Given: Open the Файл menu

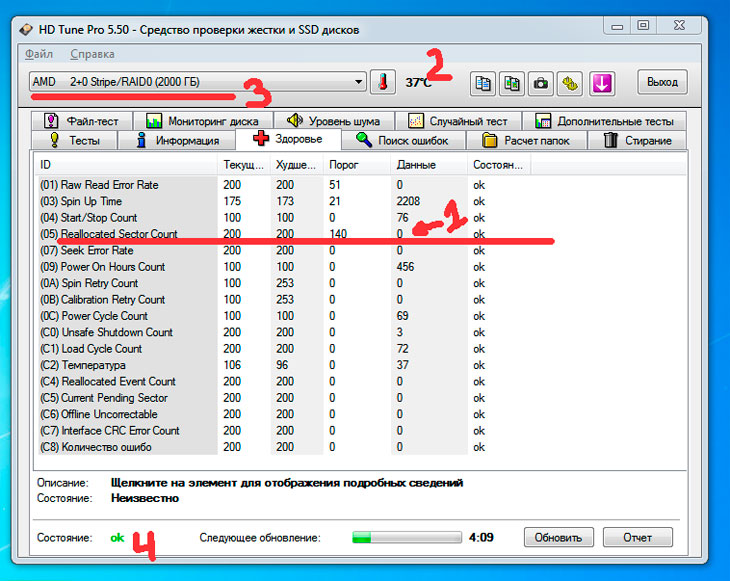Looking at the screenshot, I should tap(39, 54).
